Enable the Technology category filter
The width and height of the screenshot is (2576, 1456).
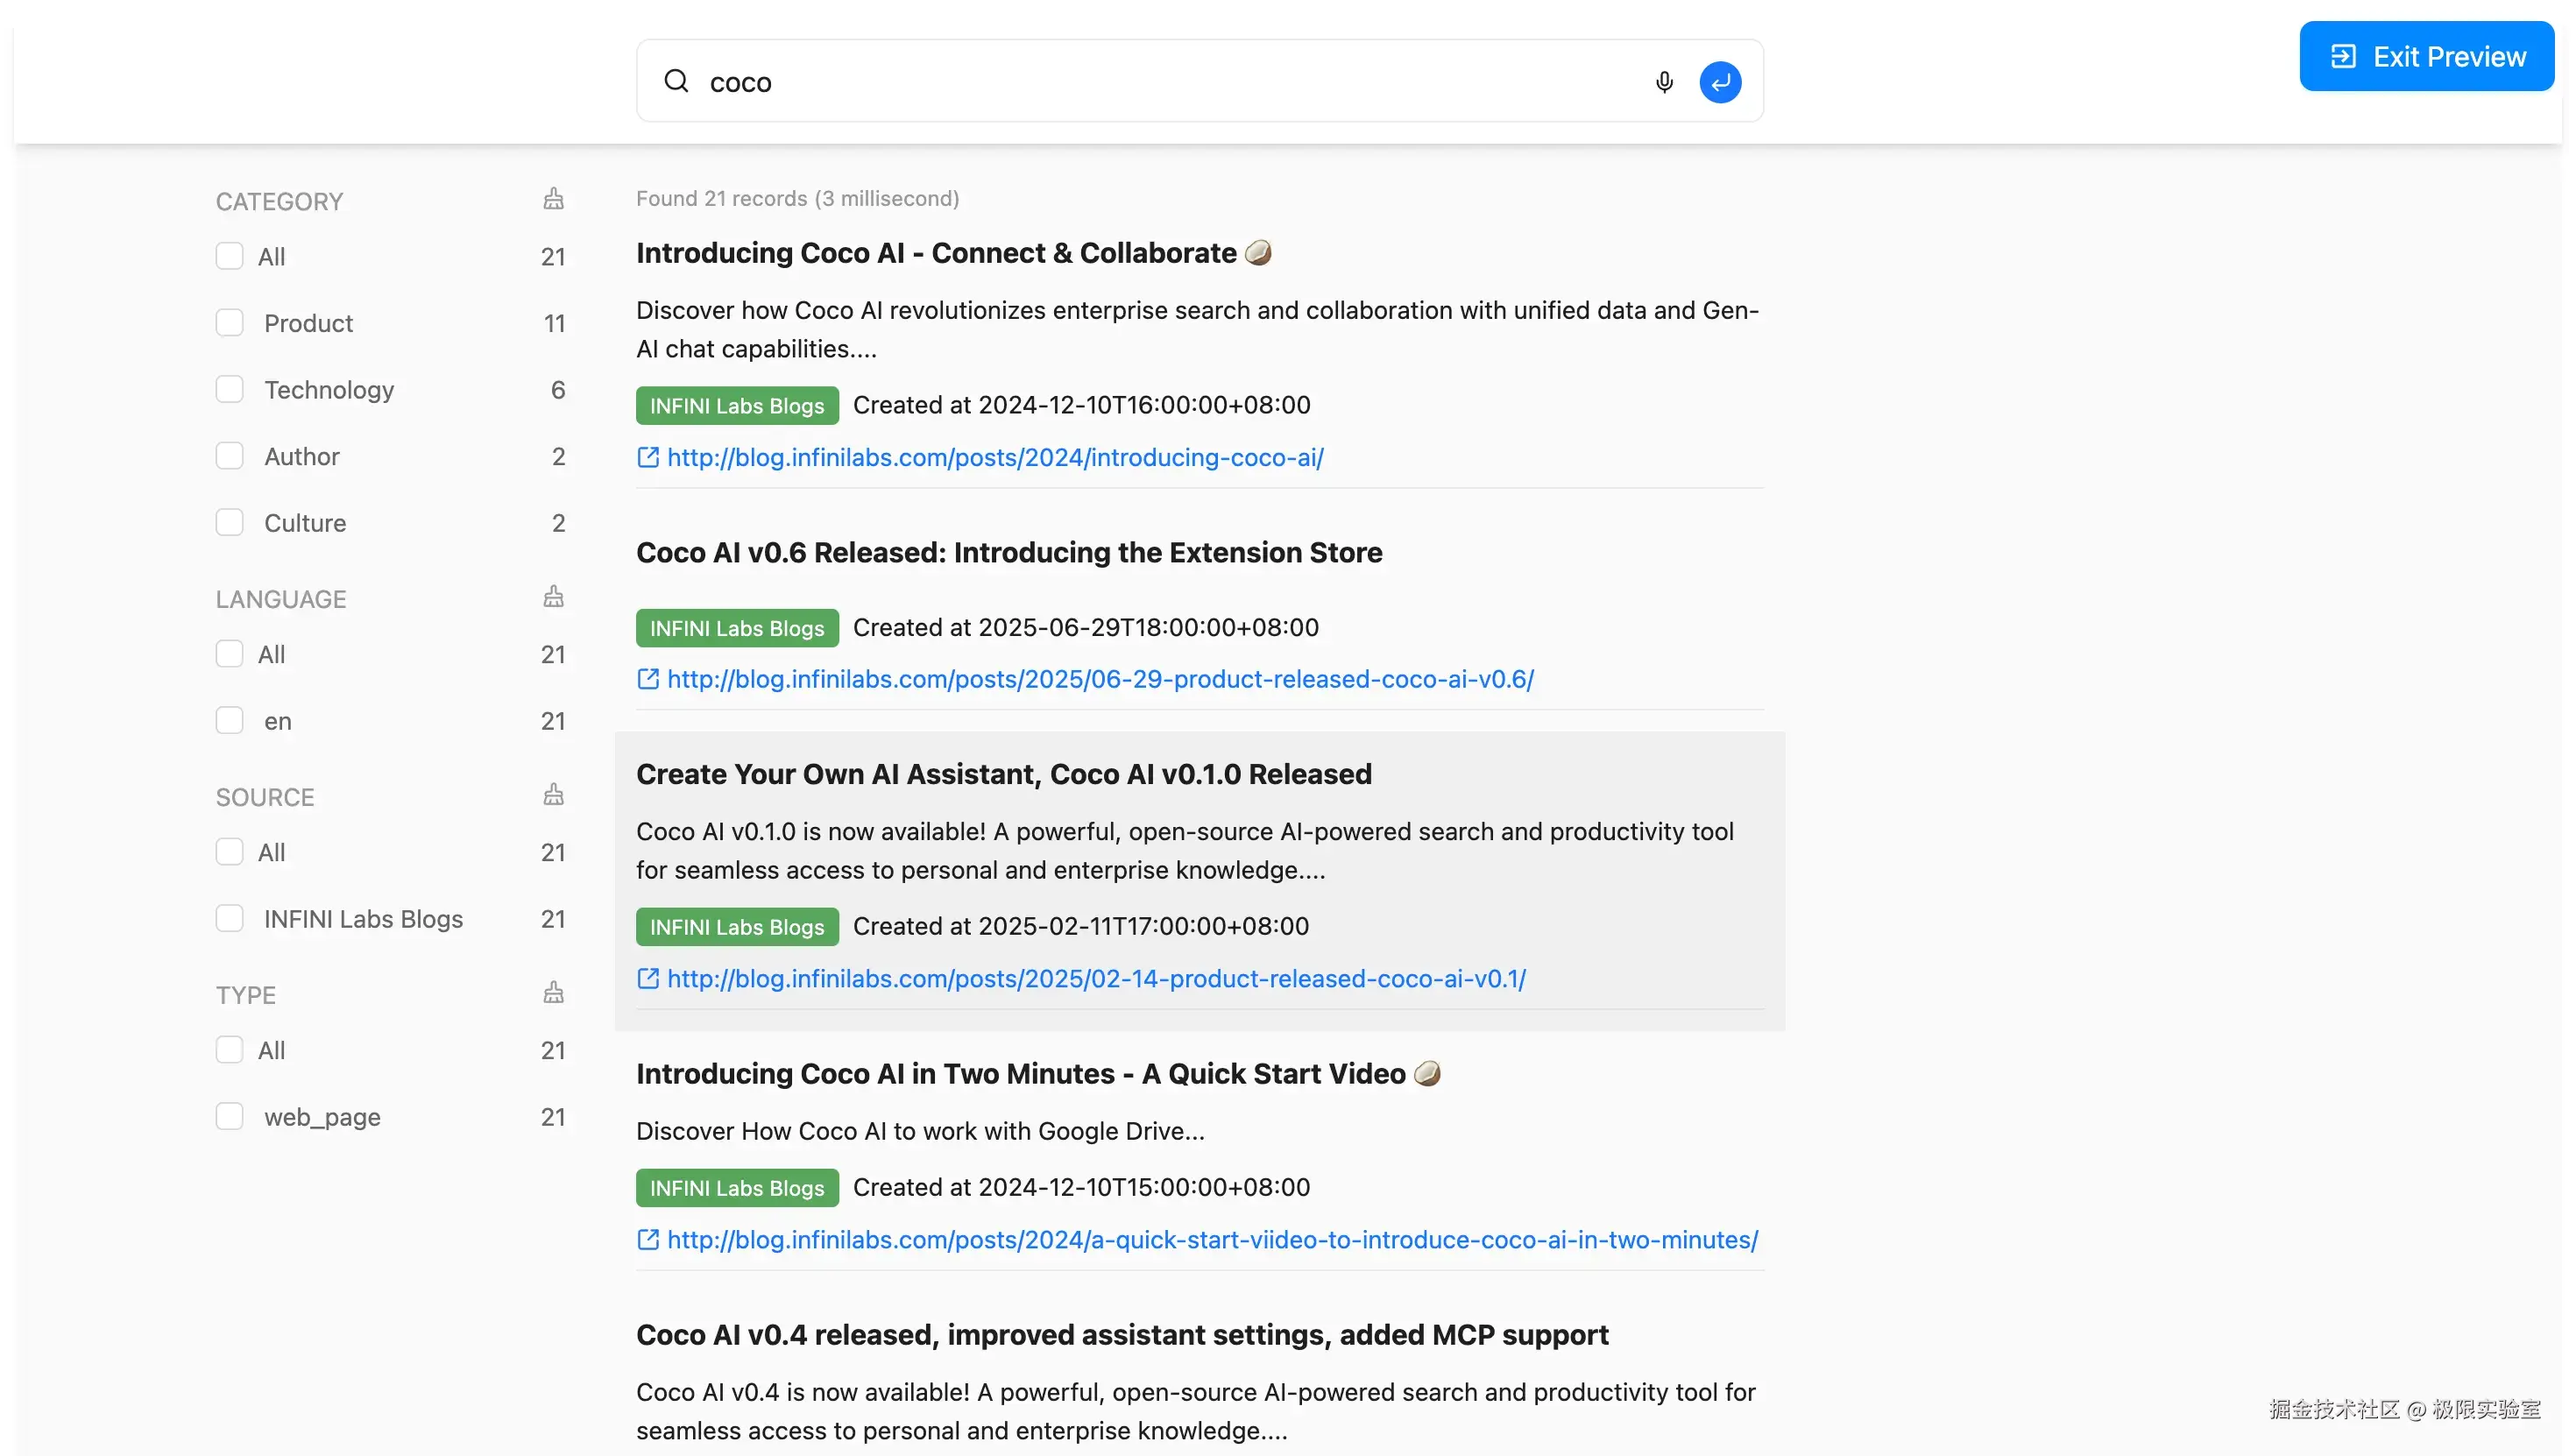230,389
